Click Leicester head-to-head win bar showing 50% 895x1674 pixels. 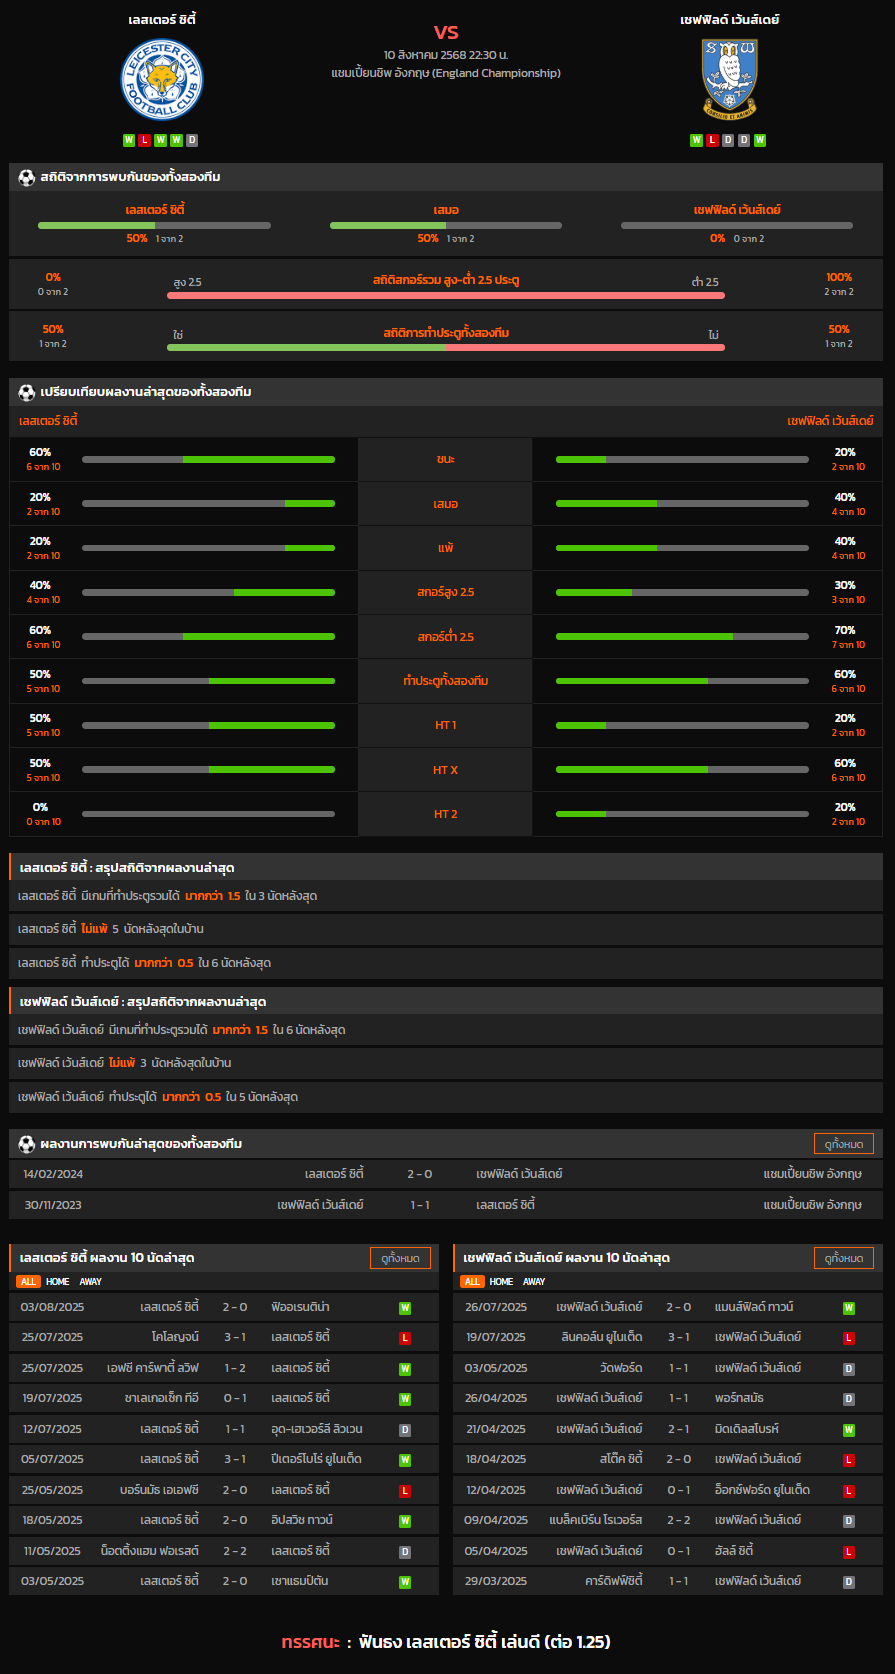(154, 225)
